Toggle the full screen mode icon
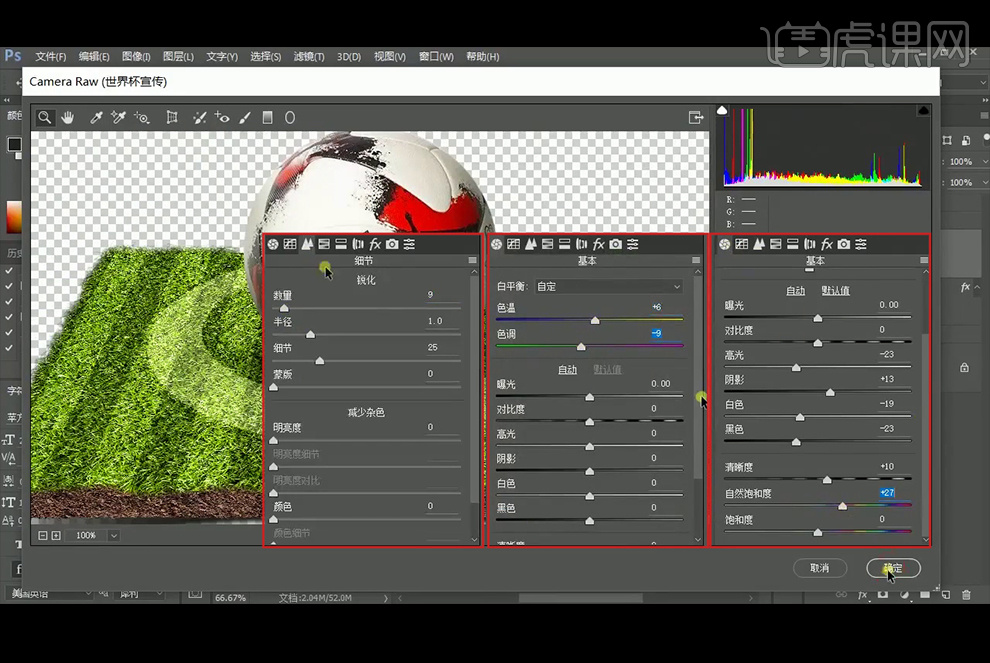990x663 pixels. 696,117
